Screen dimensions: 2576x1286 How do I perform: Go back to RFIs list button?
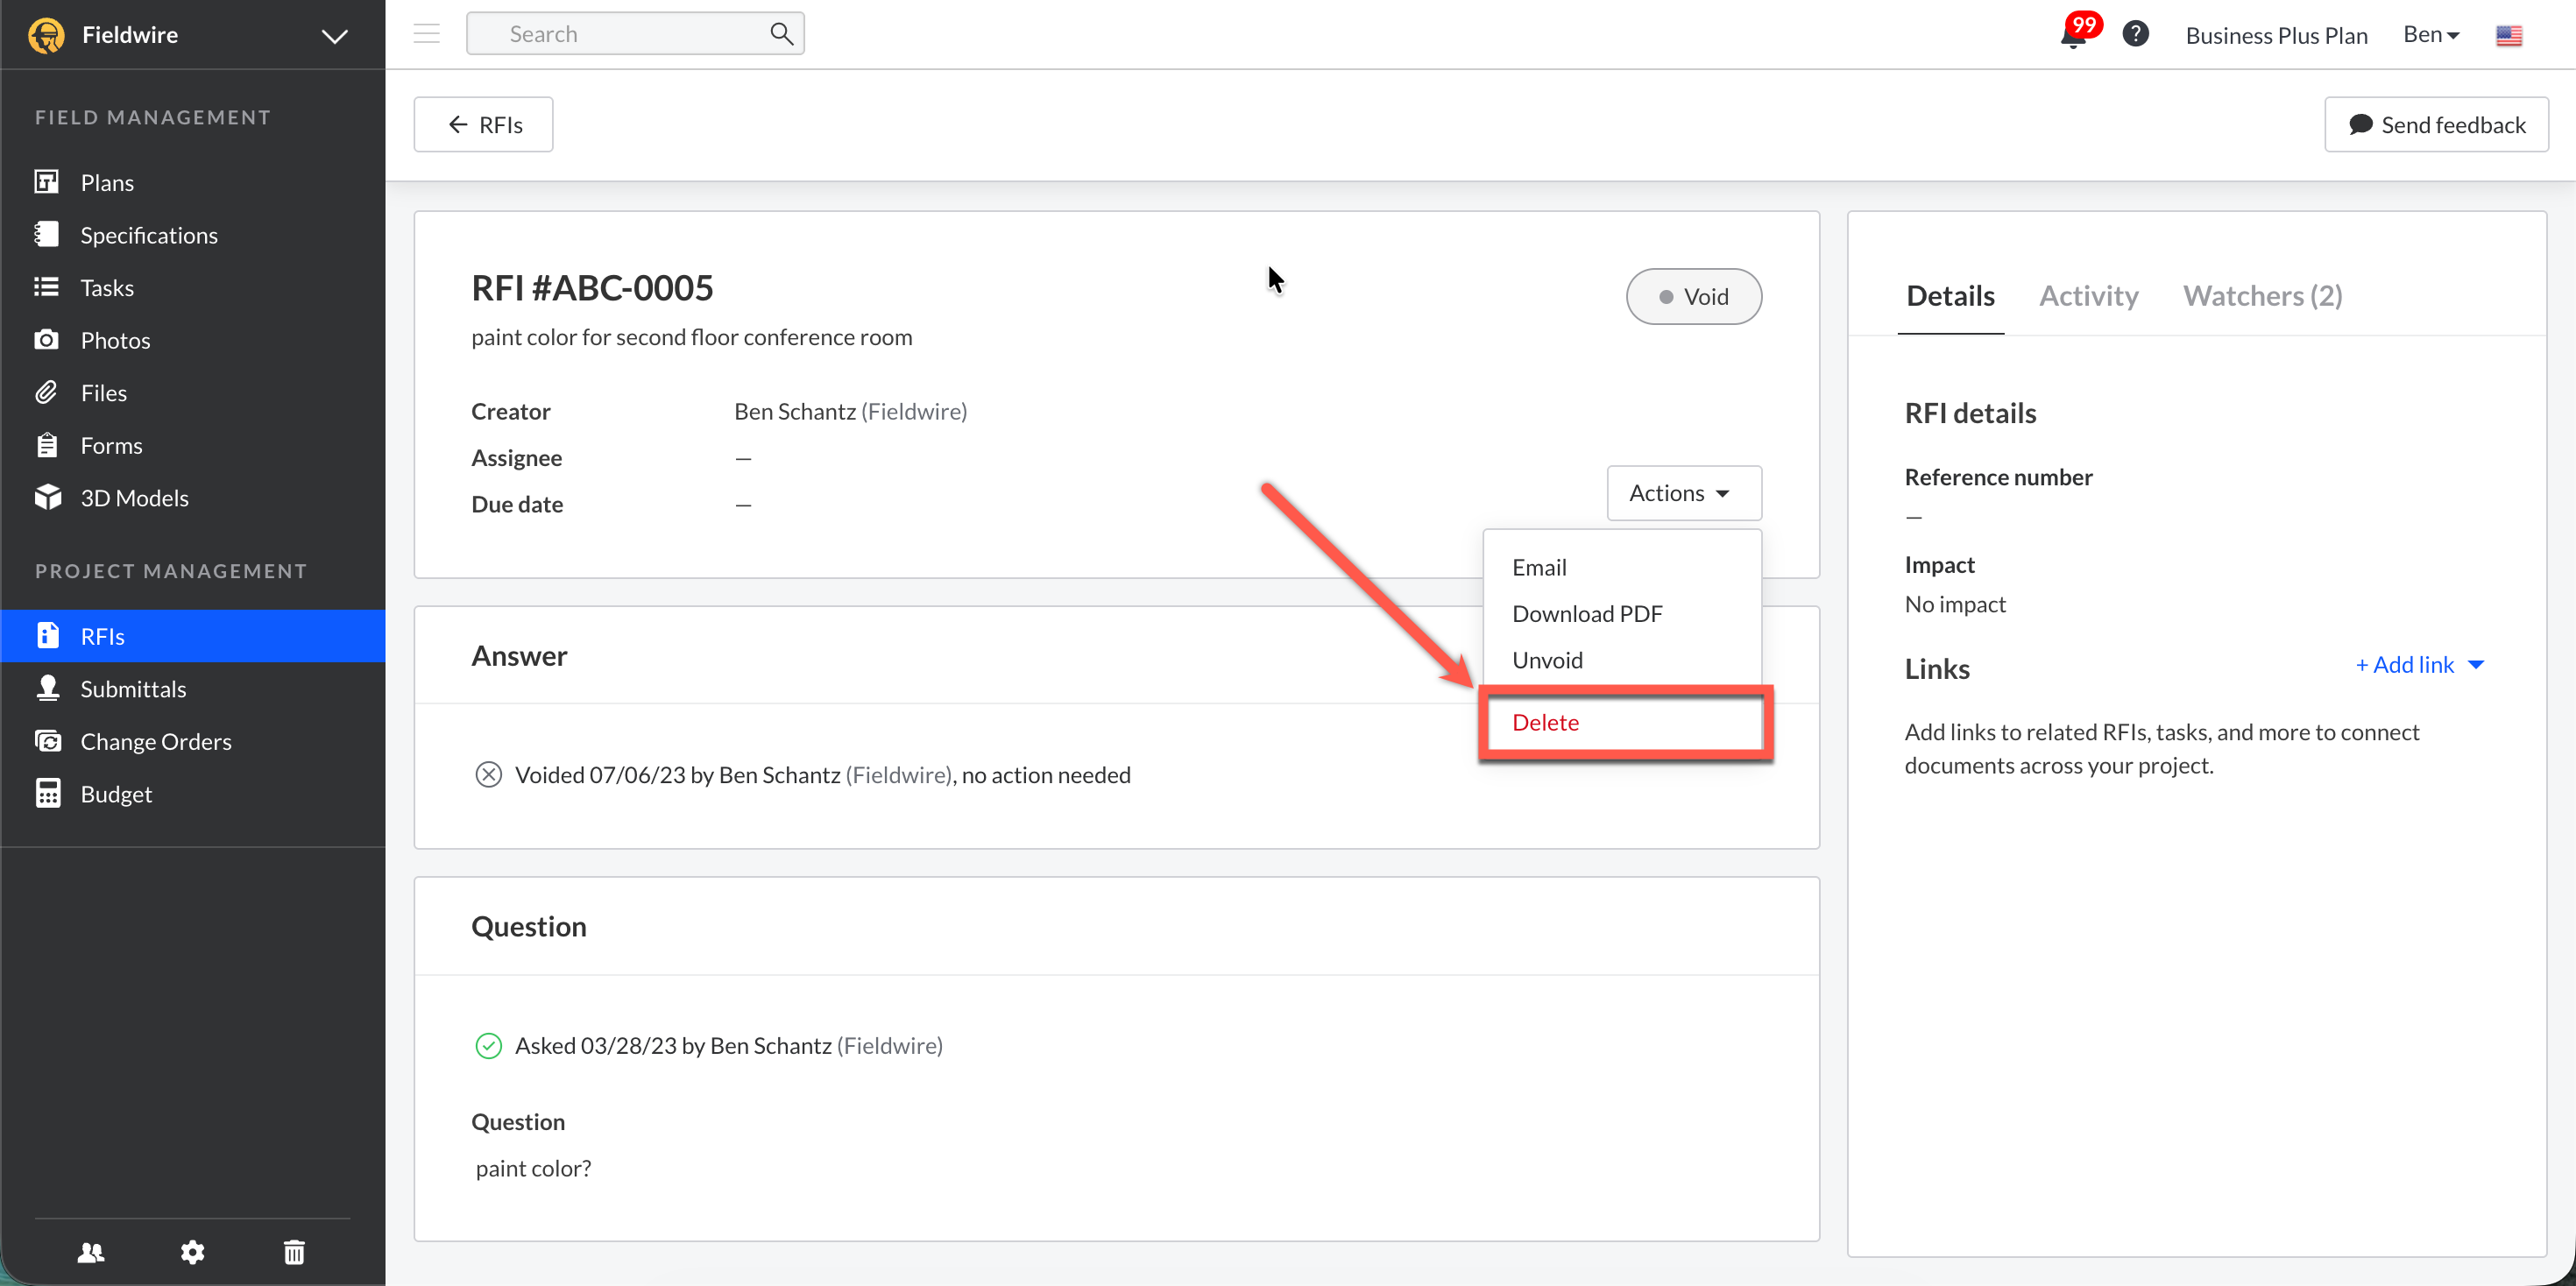tap(484, 125)
